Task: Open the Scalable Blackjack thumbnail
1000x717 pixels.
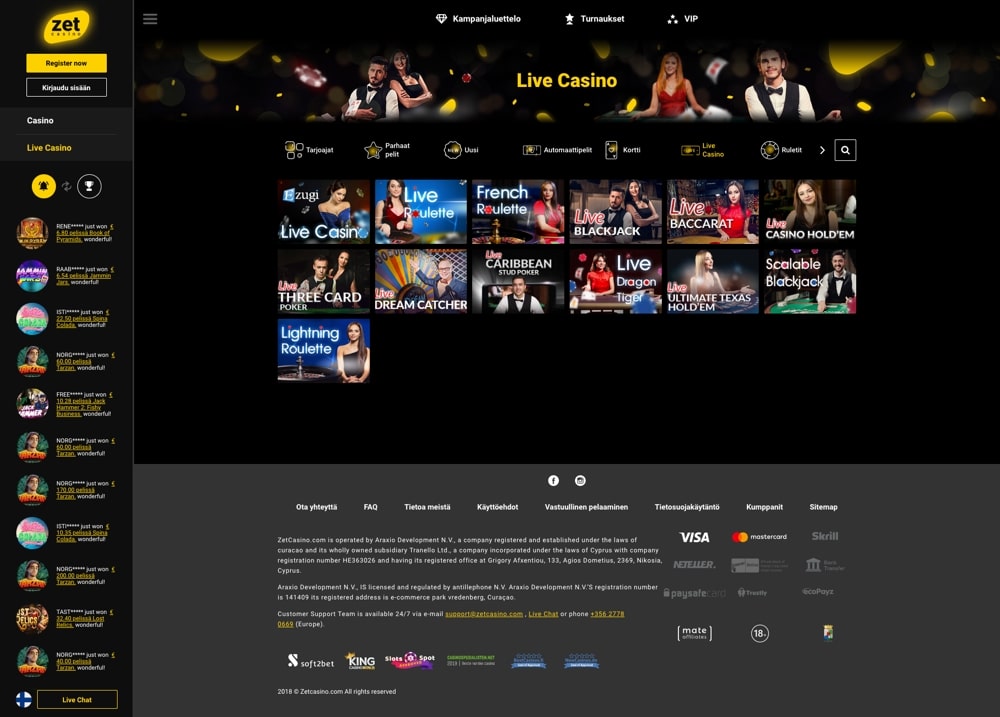Action: coord(810,281)
